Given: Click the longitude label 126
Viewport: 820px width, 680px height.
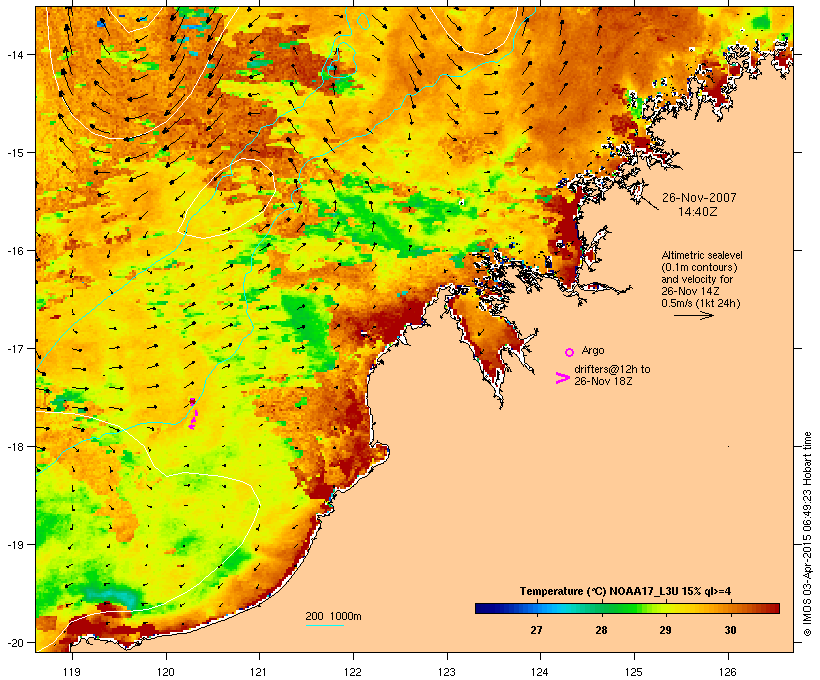Looking at the screenshot, I should pos(728,672).
